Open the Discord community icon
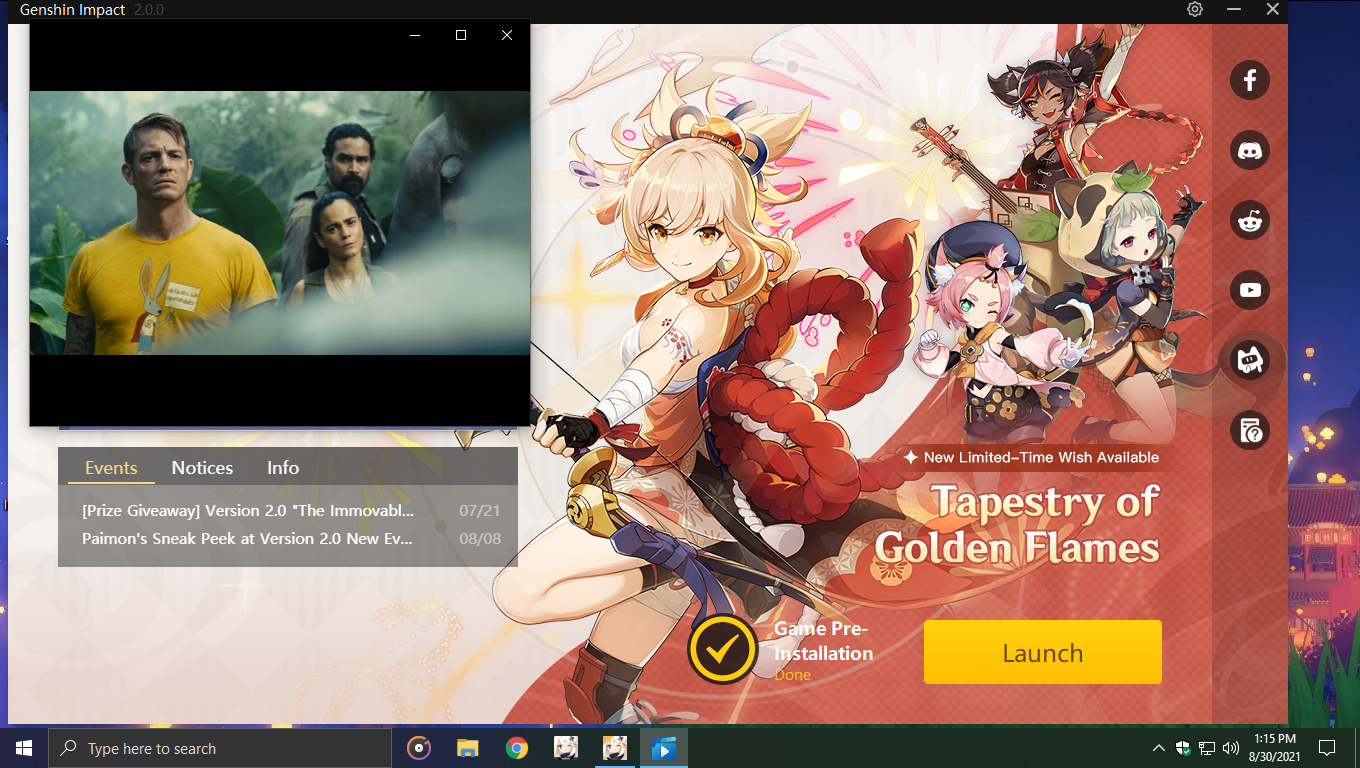 1249,150
